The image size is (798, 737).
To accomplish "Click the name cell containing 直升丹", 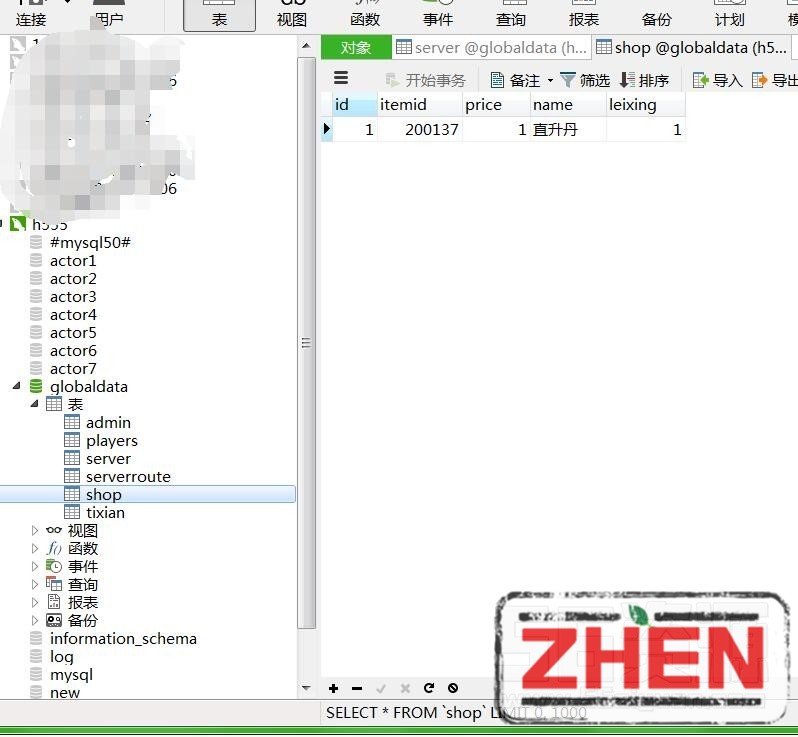I will tap(566, 130).
